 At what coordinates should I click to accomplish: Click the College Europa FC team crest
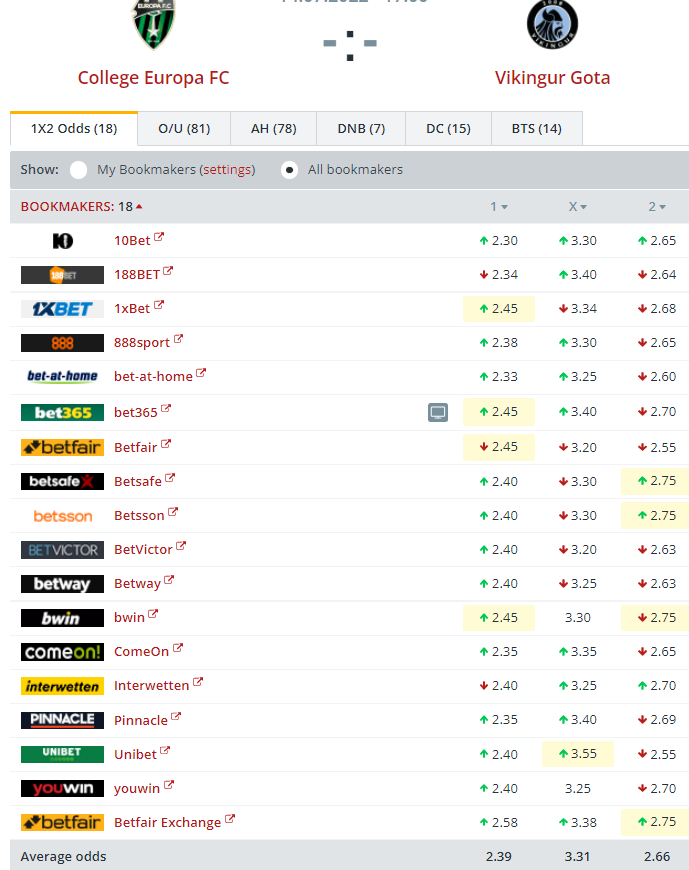point(154,25)
